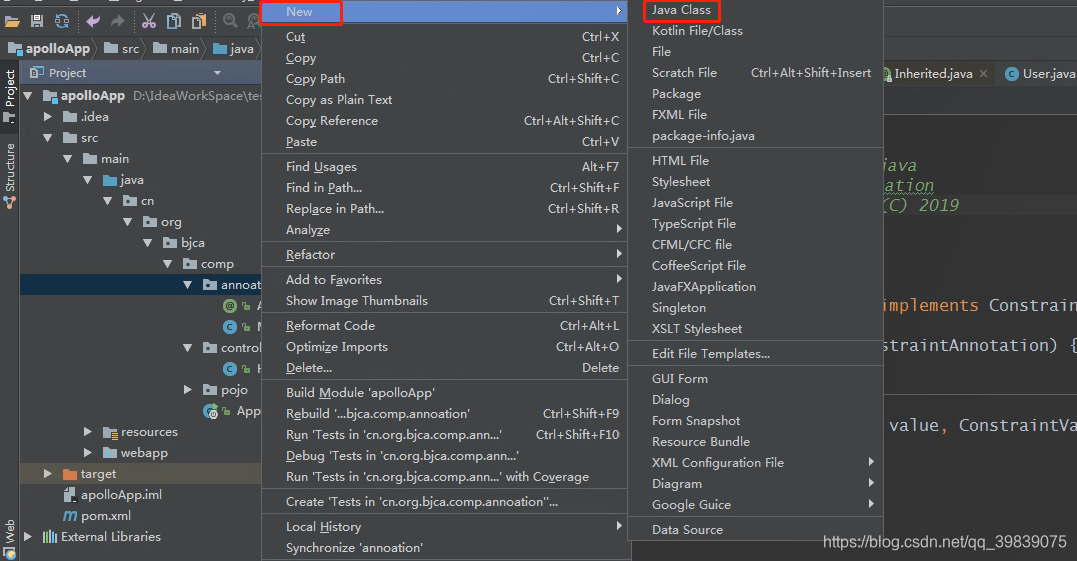Click the Open folder toolbar icon
The image size is (1077, 561).
click(12, 21)
